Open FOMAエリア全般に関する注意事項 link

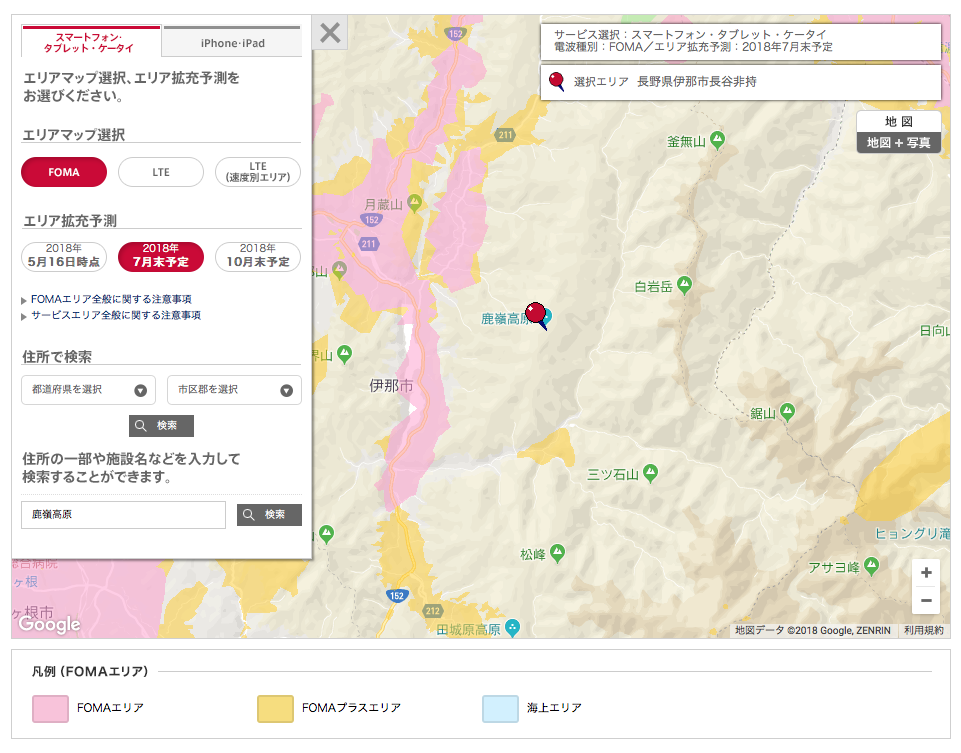pos(111,299)
